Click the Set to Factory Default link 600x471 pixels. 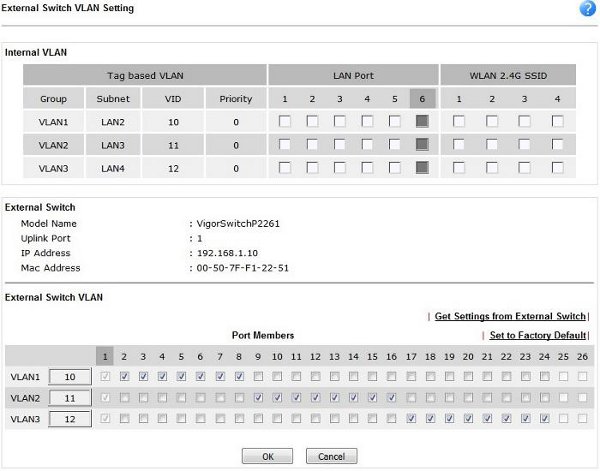538,335
